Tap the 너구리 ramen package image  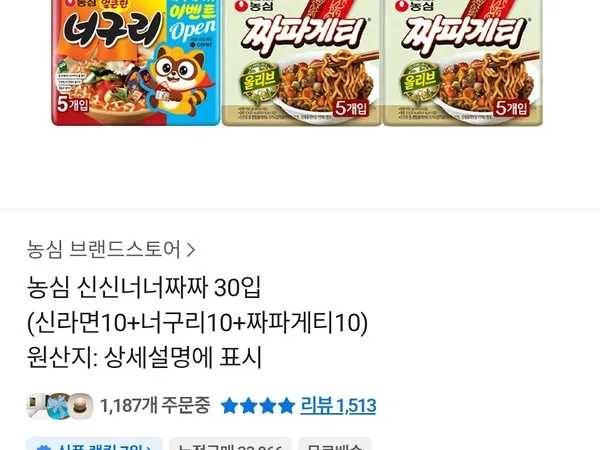(136, 62)
